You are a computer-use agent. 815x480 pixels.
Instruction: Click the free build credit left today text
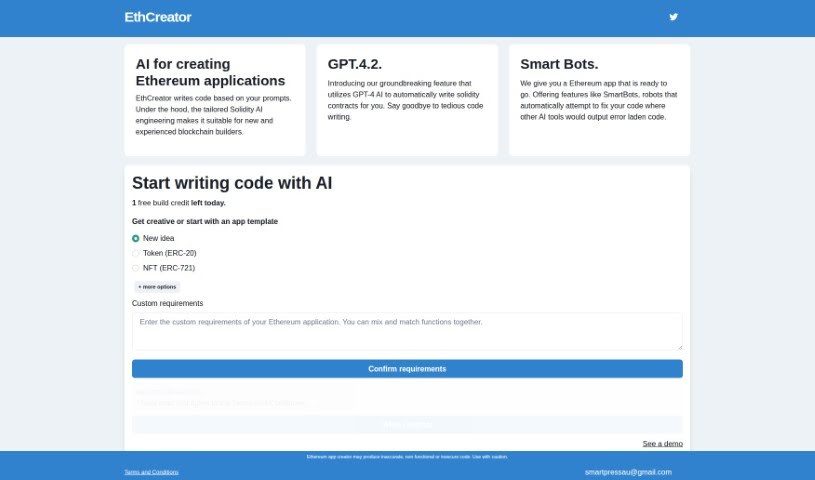179,203
